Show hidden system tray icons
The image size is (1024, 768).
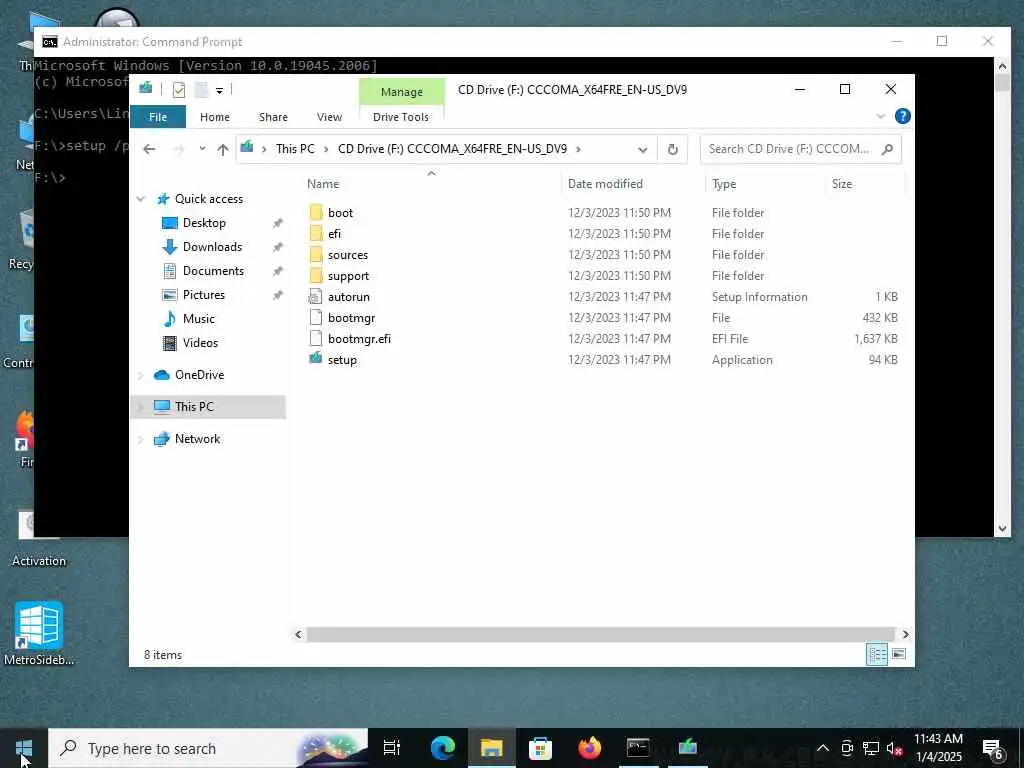(823, 748)
